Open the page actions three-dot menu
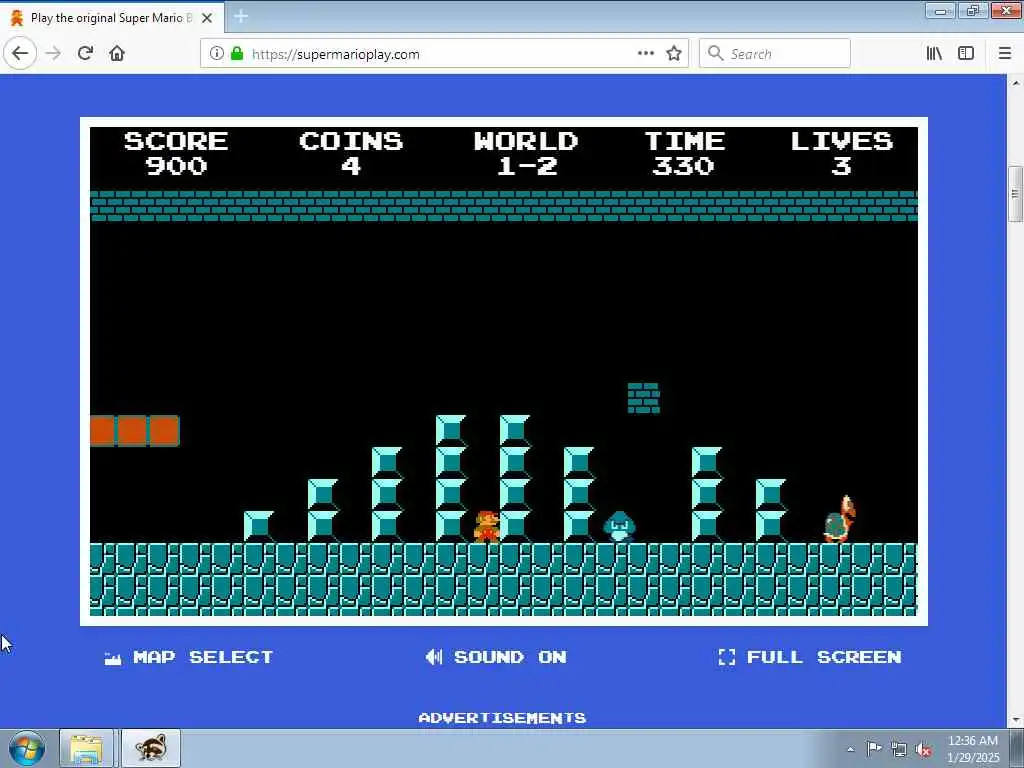The height and width of the screenshot is (768, 1024). pos(646,54)
